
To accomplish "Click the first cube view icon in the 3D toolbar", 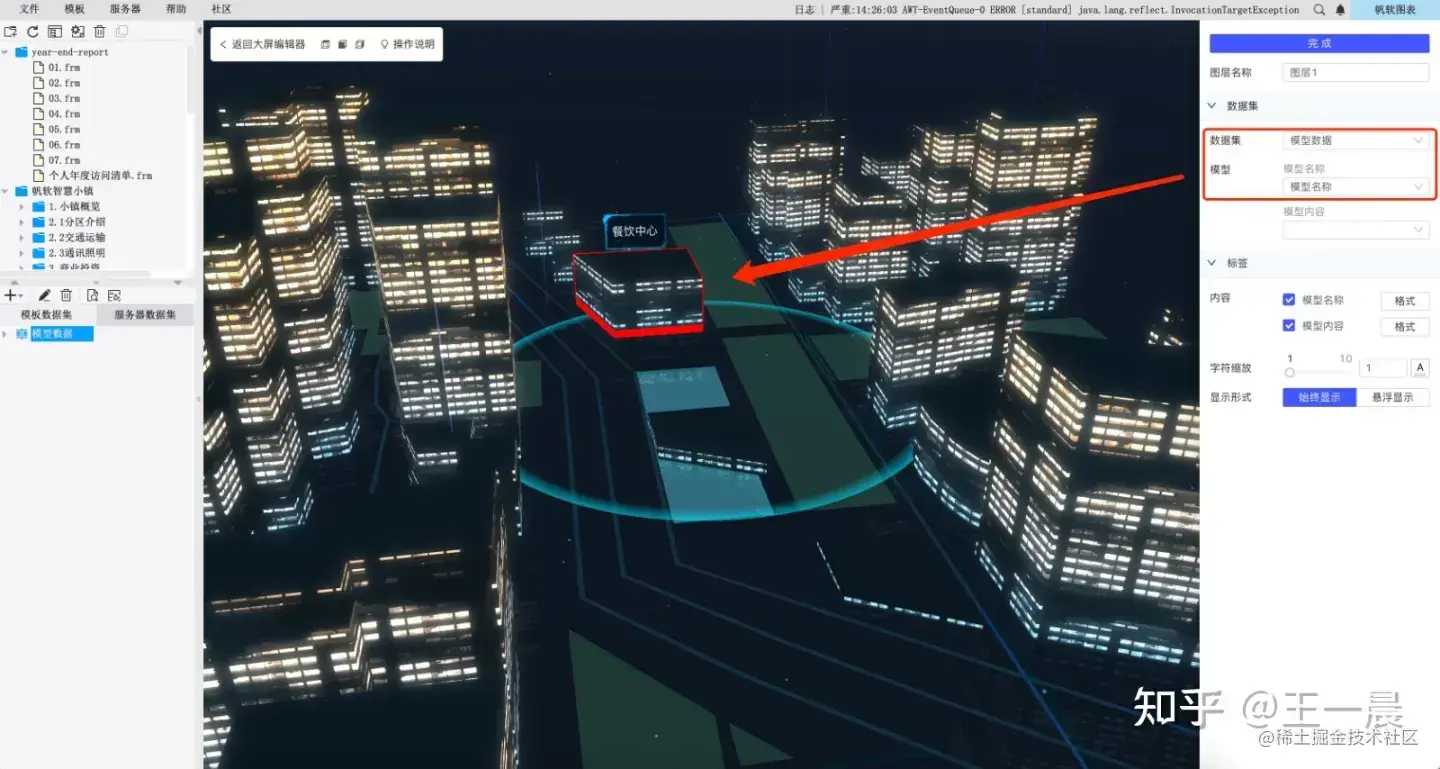I will click(x=326, y=44).
